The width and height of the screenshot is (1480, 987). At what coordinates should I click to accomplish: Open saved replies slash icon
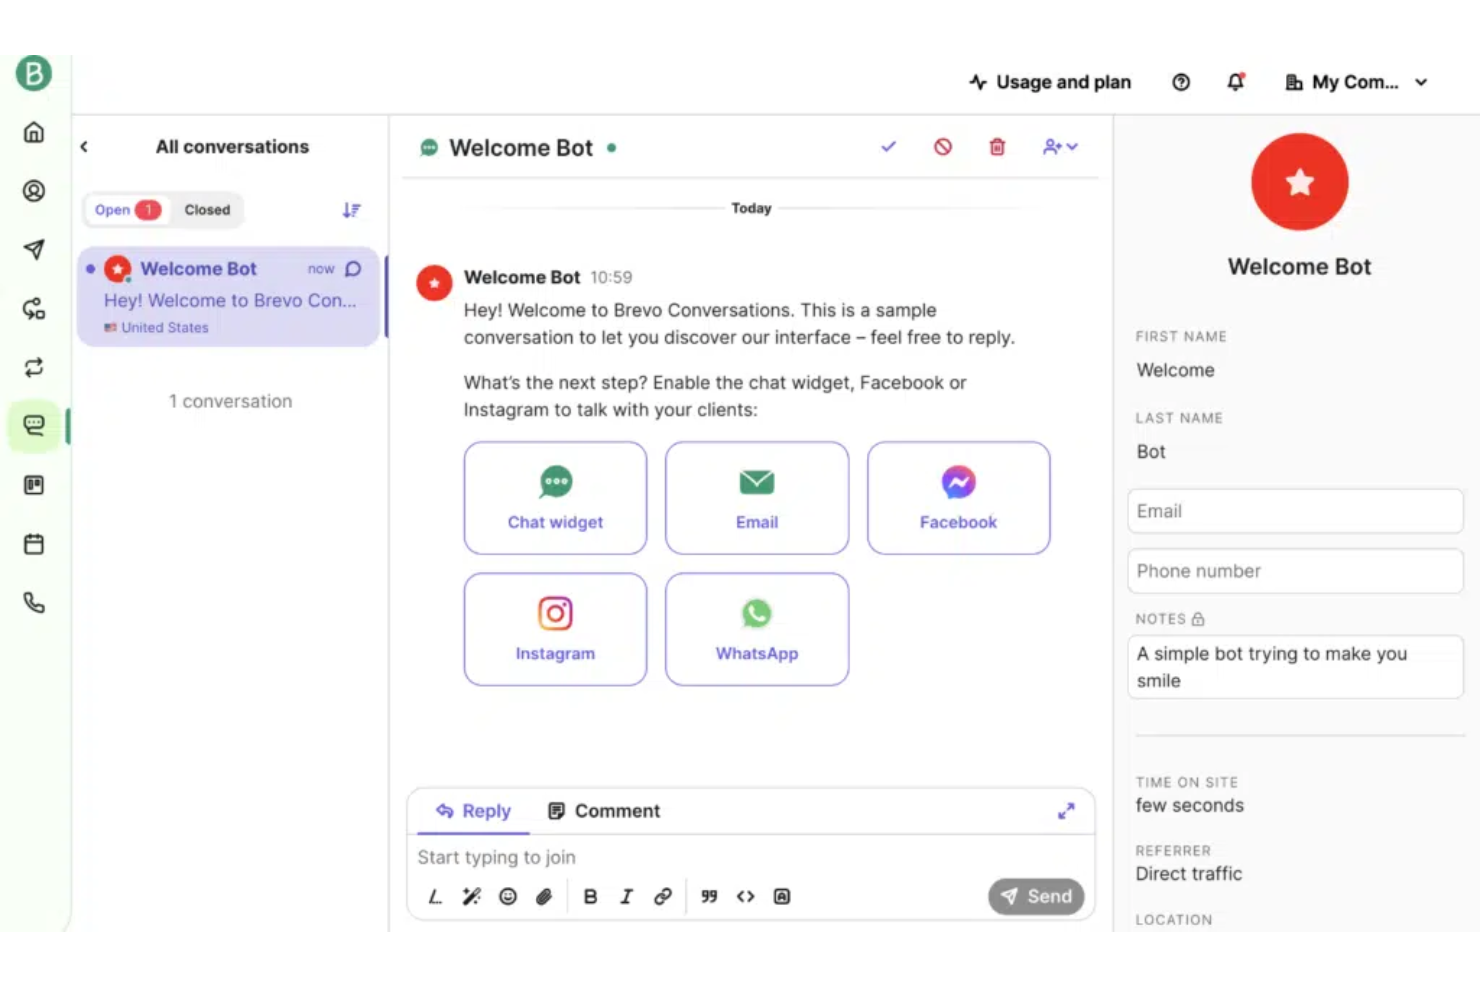(435, 897)
